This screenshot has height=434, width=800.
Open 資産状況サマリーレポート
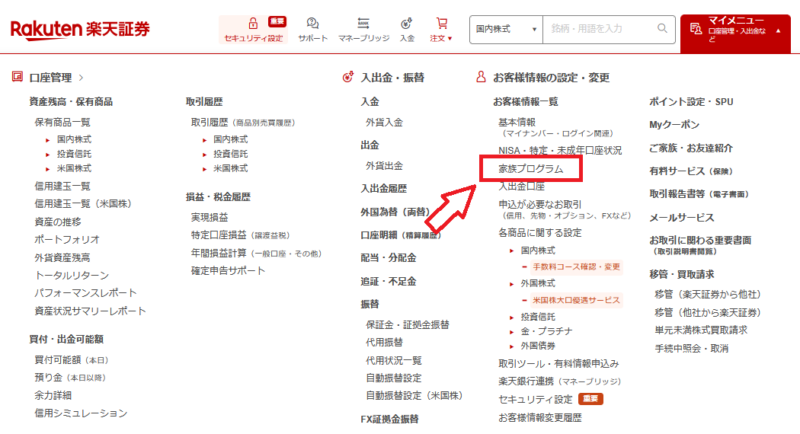90,311
